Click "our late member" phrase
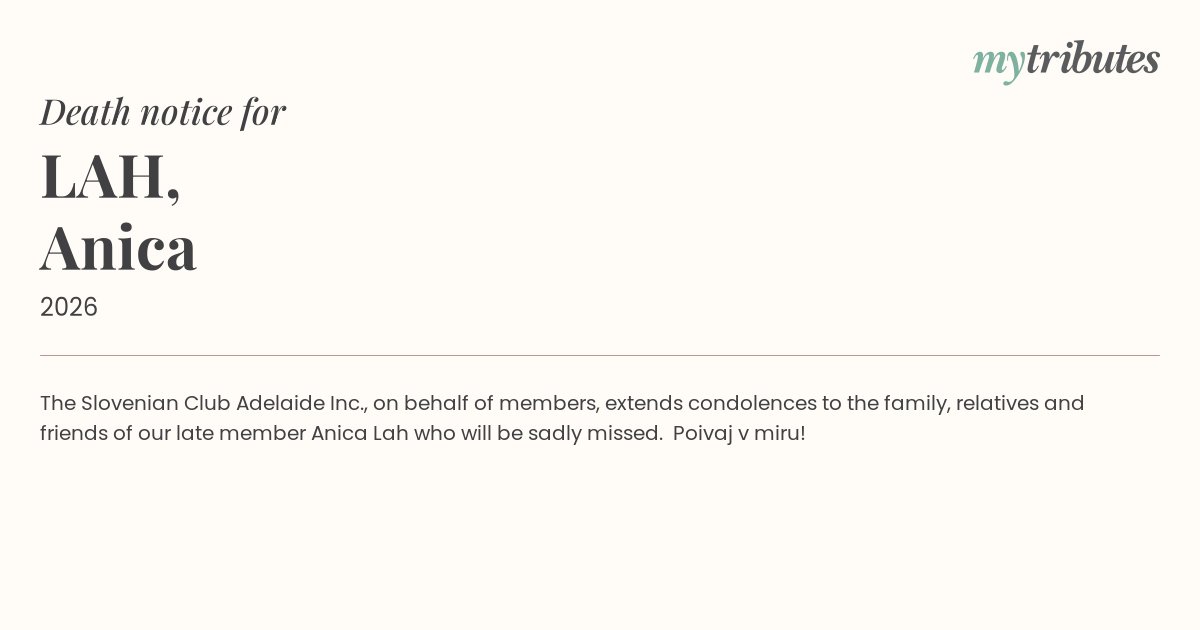 [x=240, y=433]
